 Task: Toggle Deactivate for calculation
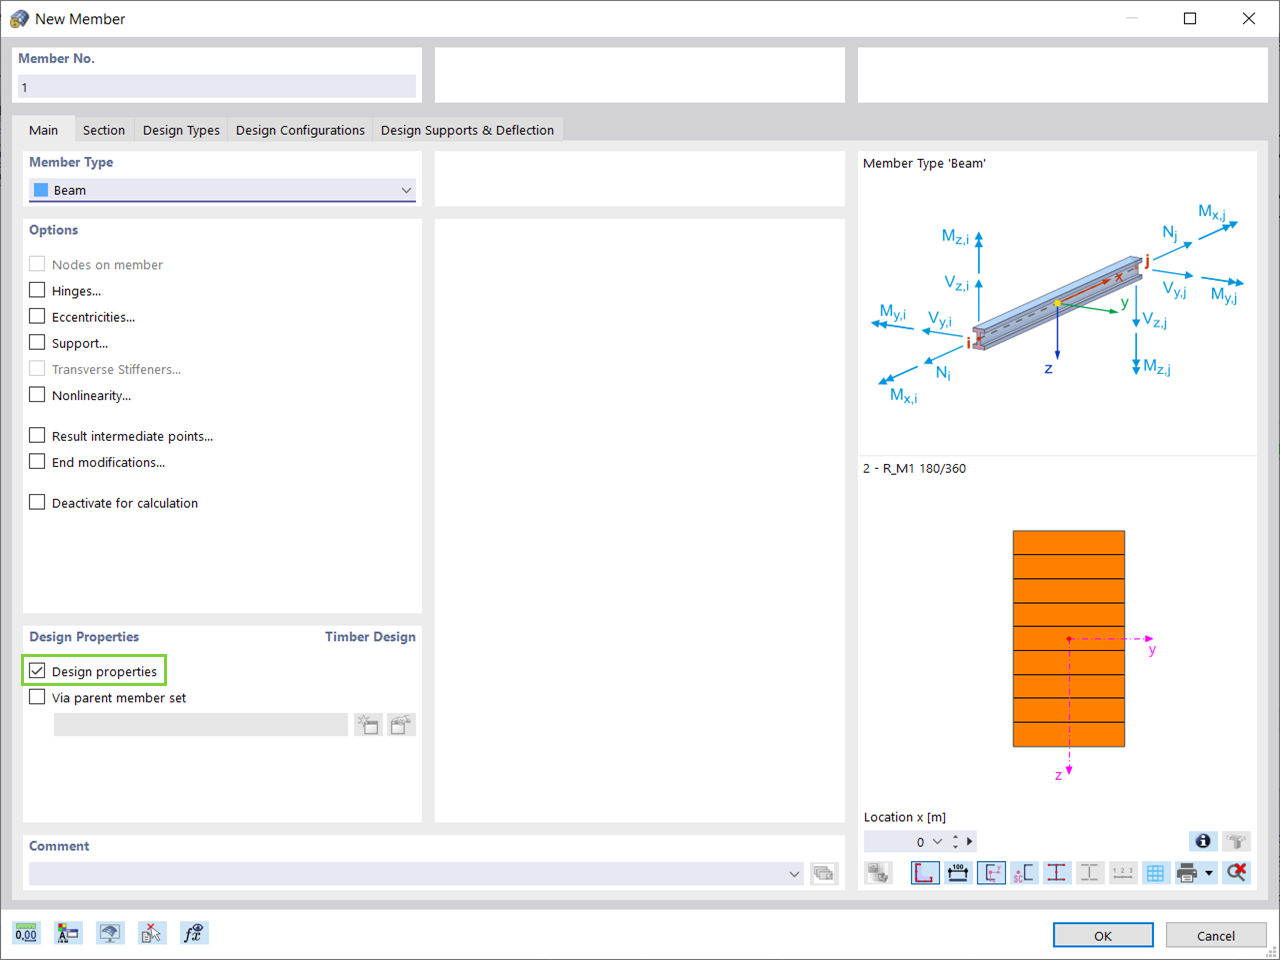(x=37, y=502)
